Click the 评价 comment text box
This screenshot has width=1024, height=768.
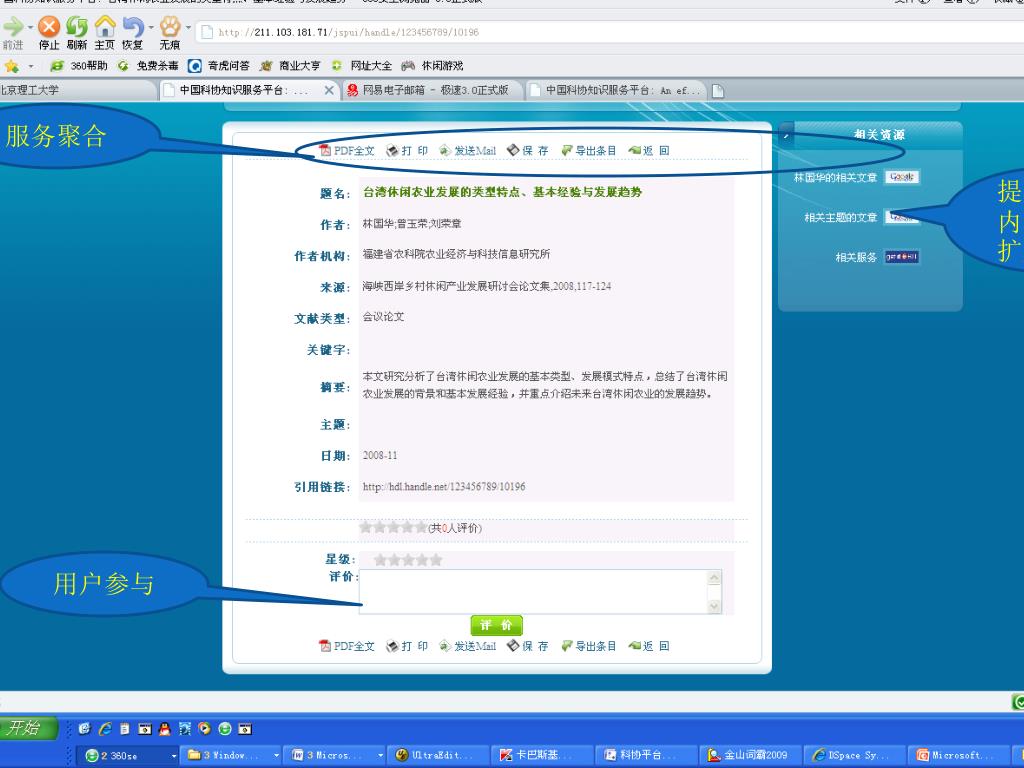tap(541, 592)
